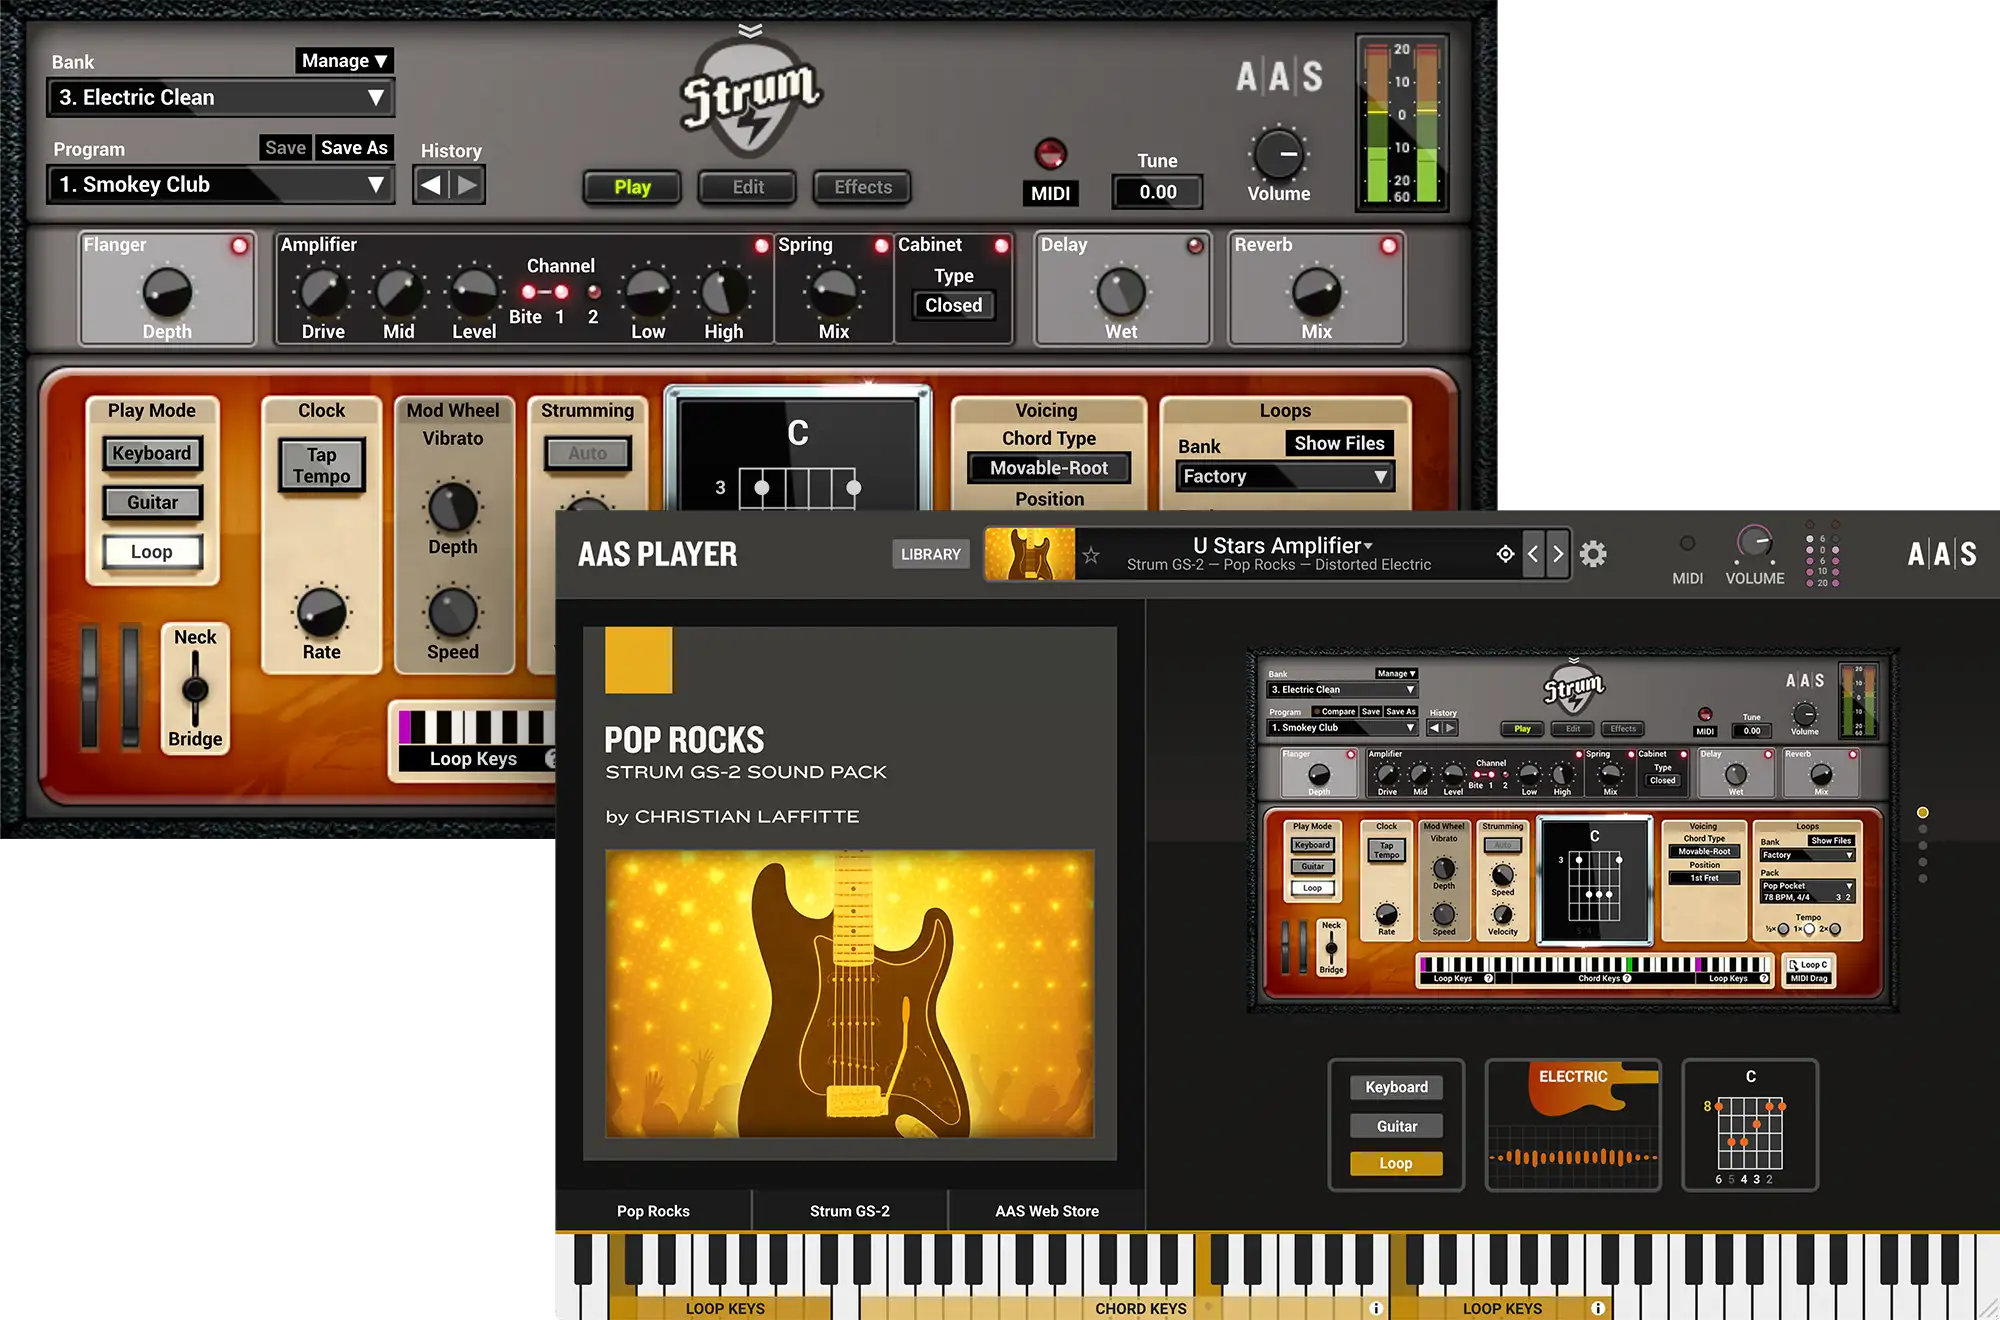Open the Manage menu dropdown
Image resolution: width=2000 pixels, height=1320 pixels.
pyautogui.click(x=344, y=61)
